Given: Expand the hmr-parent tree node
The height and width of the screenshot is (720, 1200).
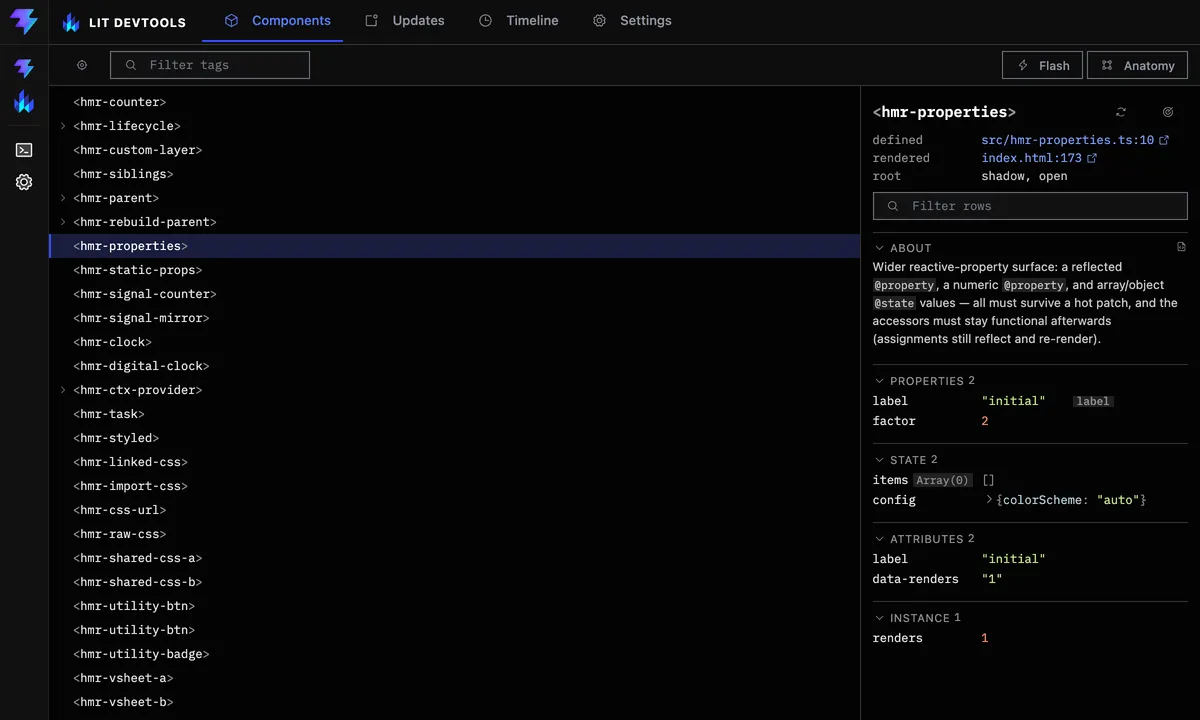Looking at the screenshot, I should click(63, 198).
